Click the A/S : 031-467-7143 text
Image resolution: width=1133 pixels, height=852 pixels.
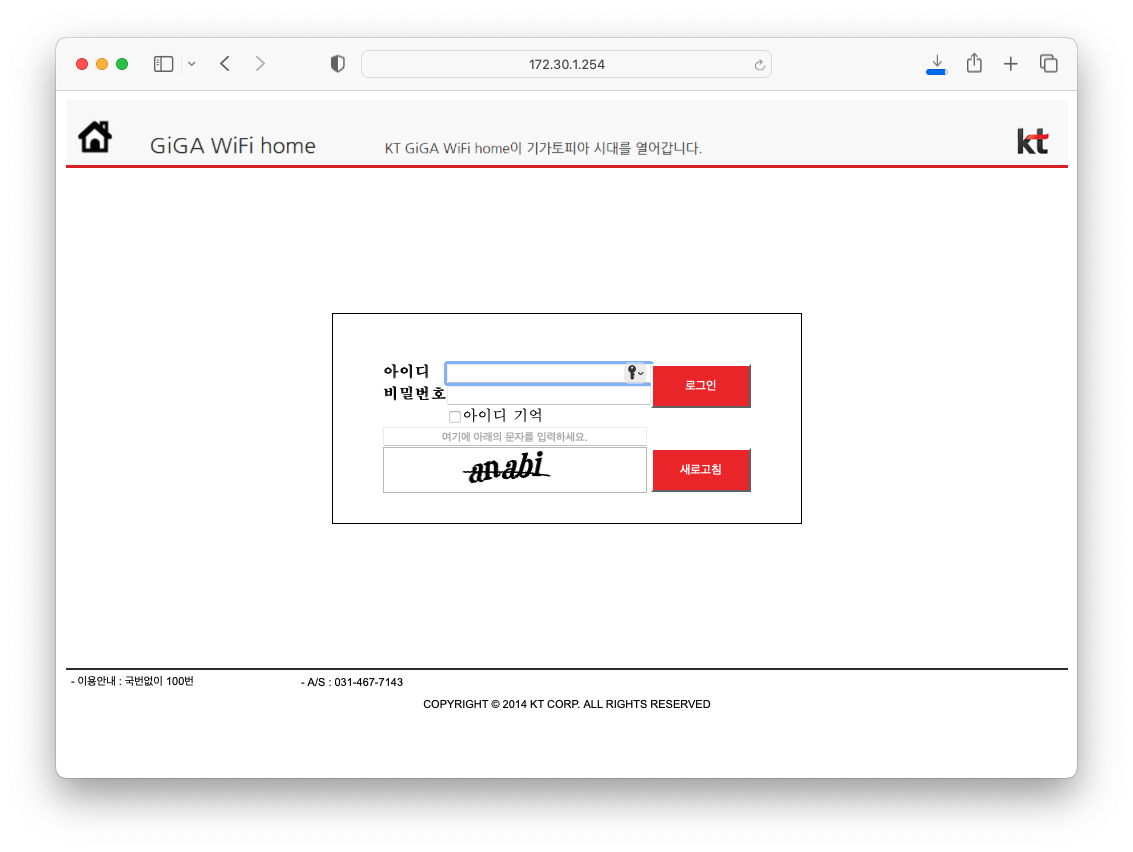tap(352, 682)
